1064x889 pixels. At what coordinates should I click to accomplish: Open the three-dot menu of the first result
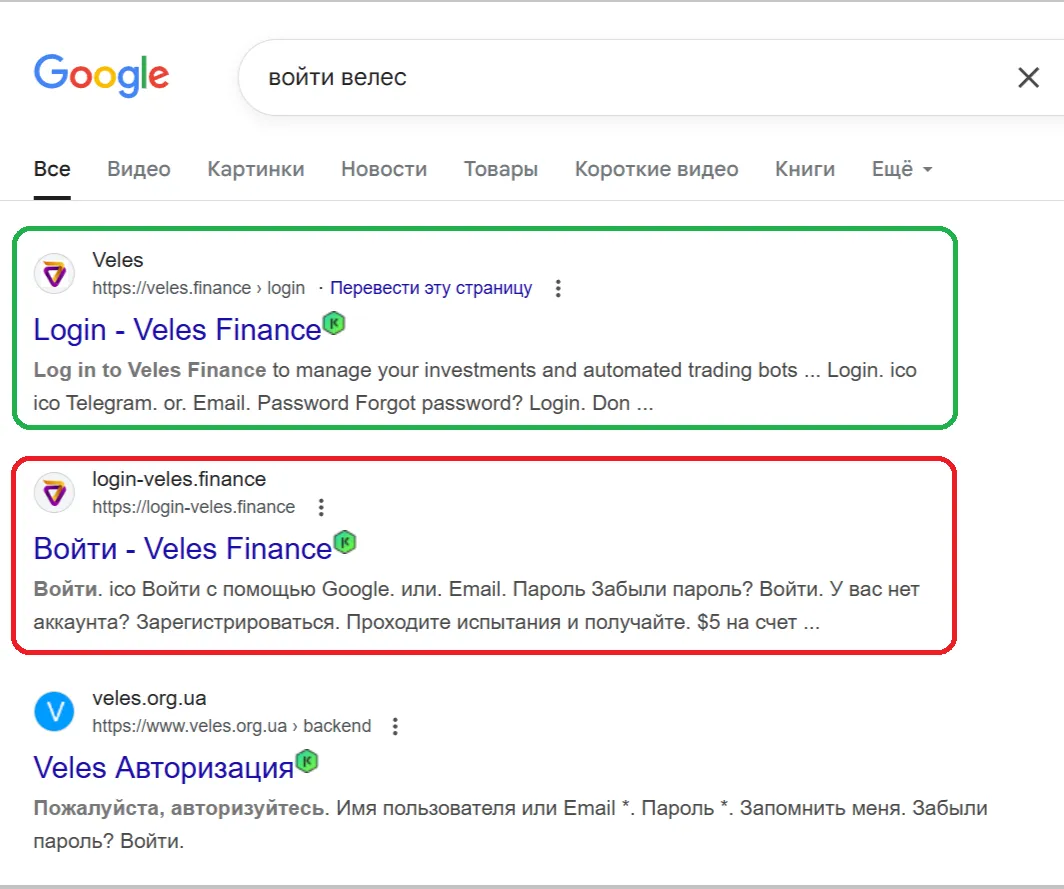558,287
